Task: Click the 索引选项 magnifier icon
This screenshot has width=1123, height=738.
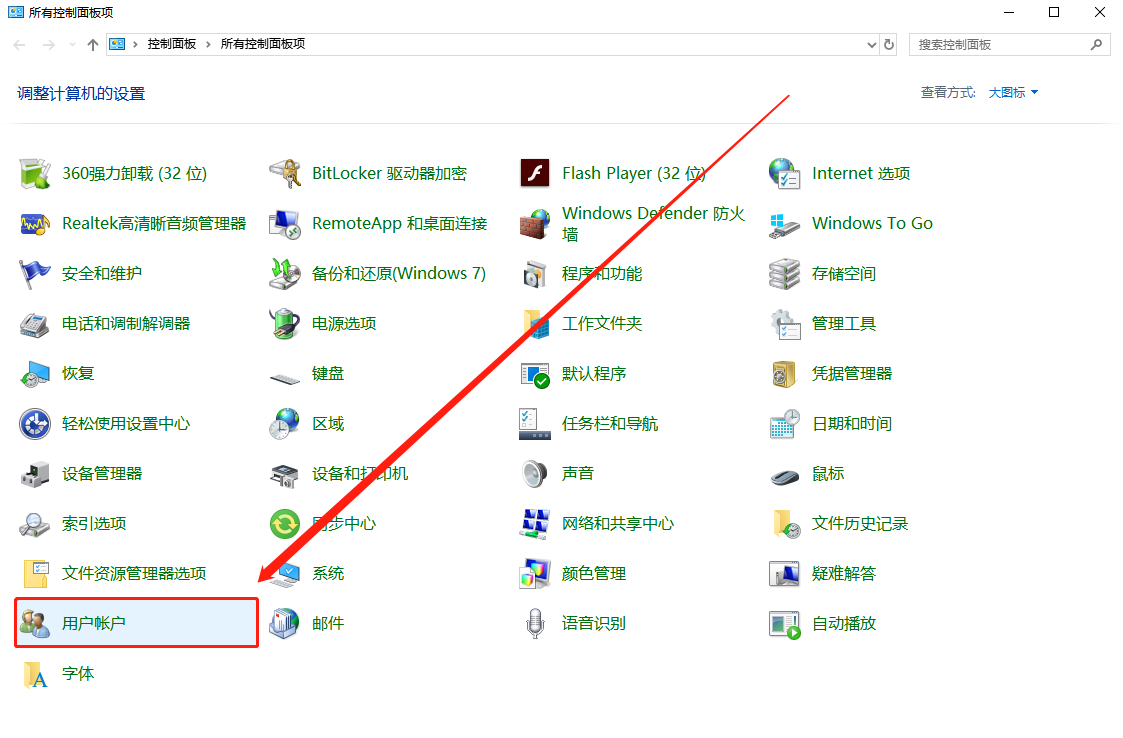Action: tap(34, 524)
